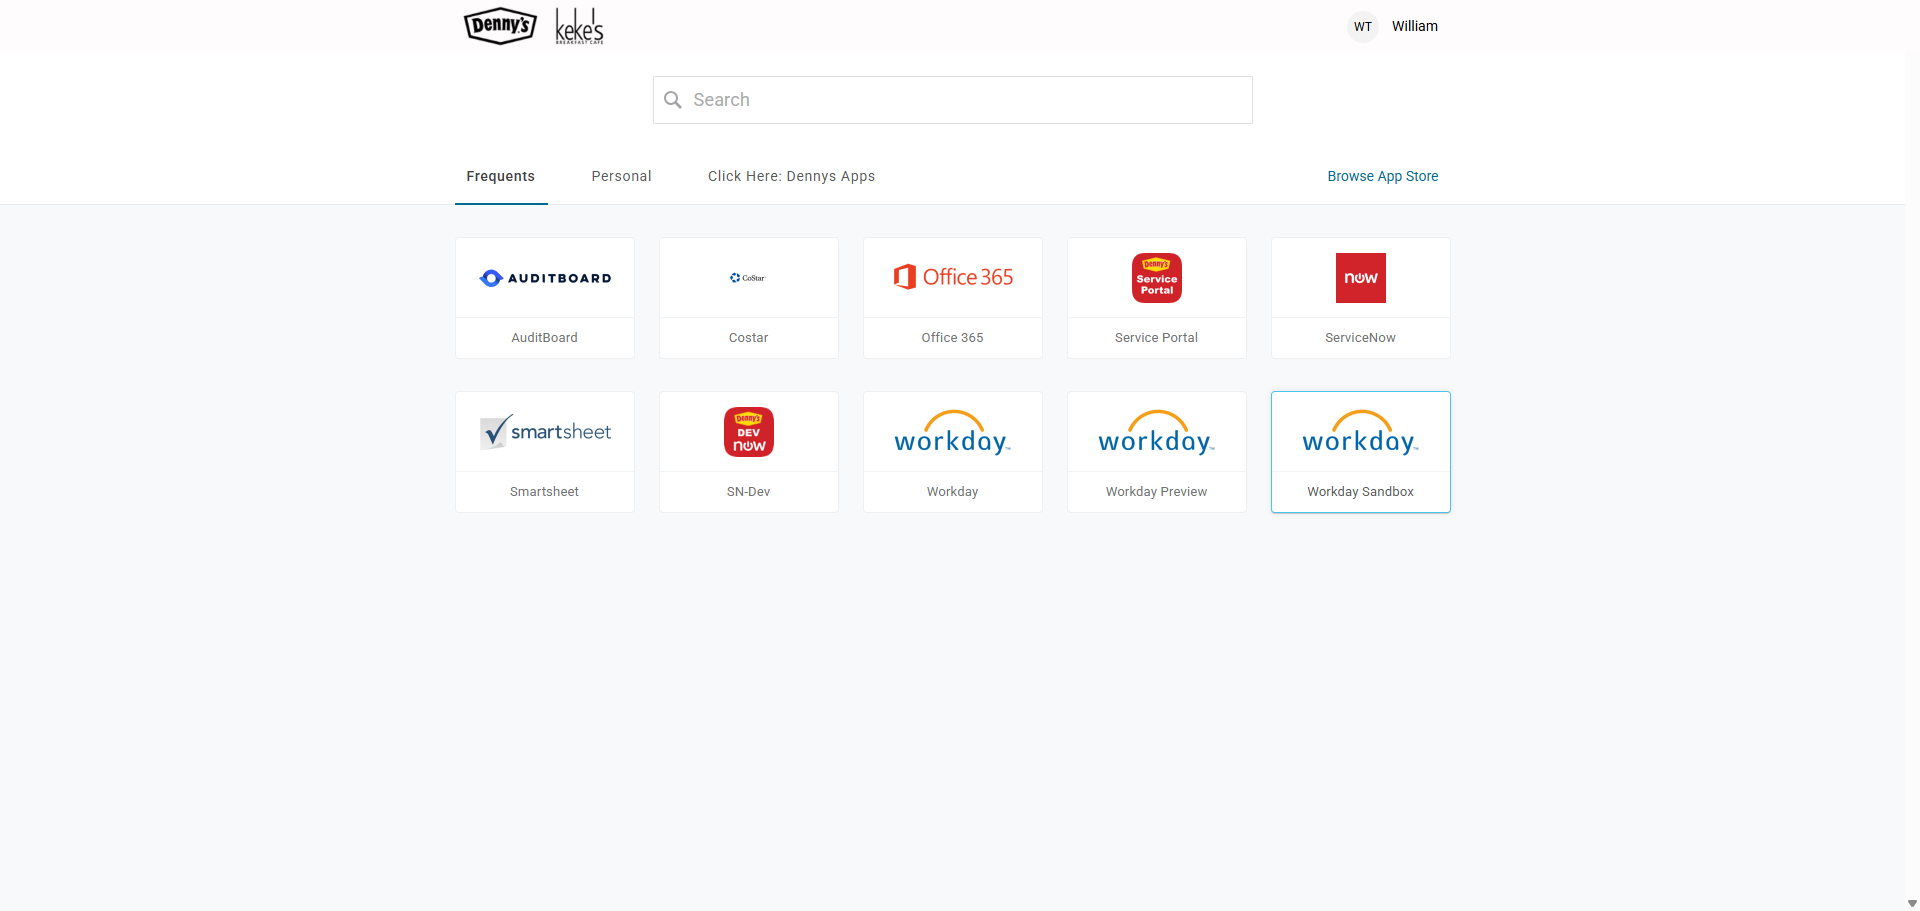
Task: Switch to the Frequents tab
Action: click(x=500, y=176)
